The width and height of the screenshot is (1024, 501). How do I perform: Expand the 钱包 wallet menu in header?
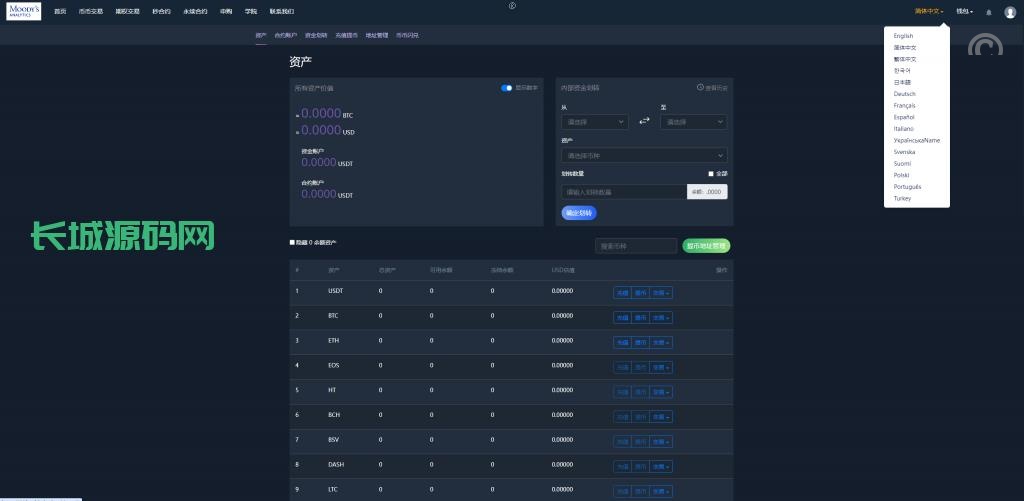click(964, 12)
